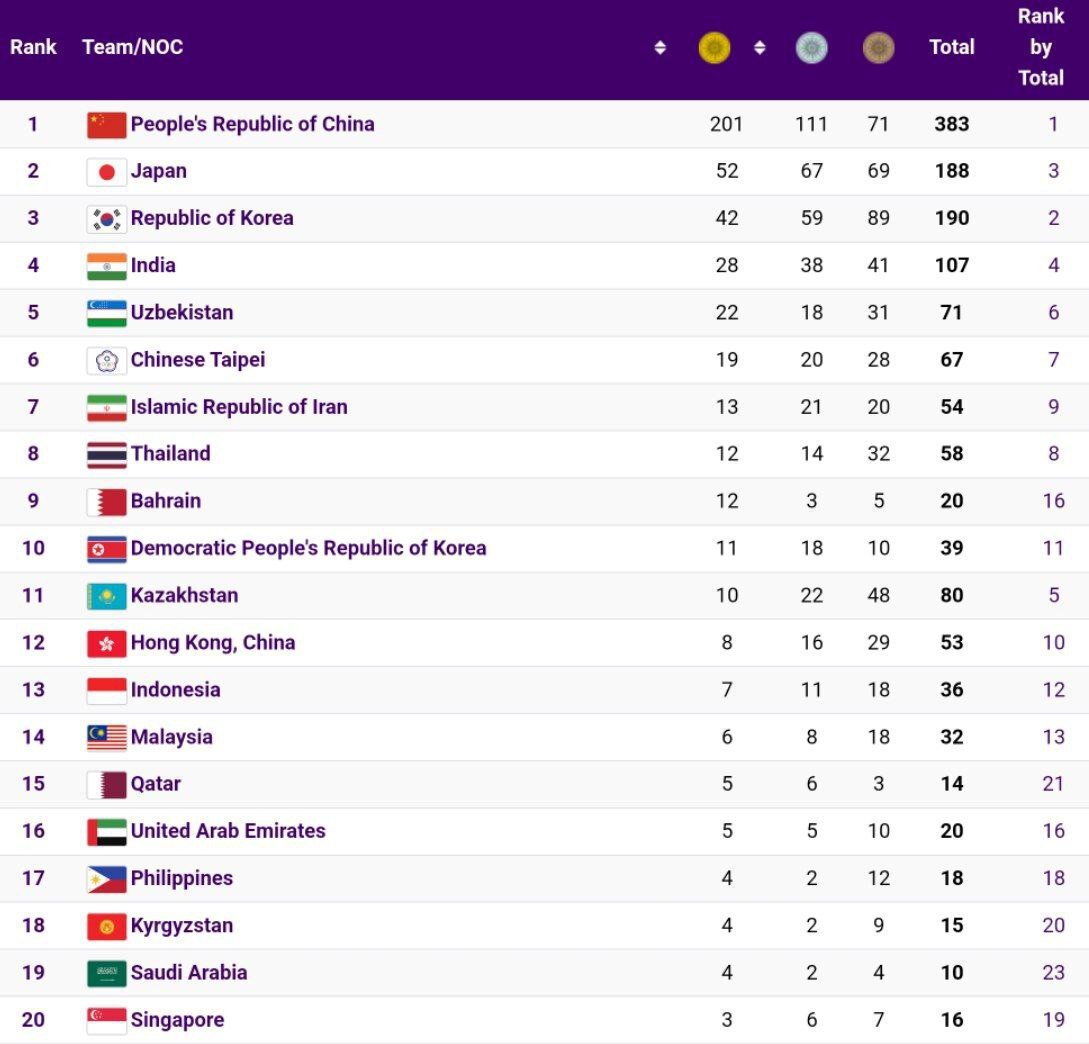Open People's Republic of China link

pyautogui.click(x=252, y=124)
